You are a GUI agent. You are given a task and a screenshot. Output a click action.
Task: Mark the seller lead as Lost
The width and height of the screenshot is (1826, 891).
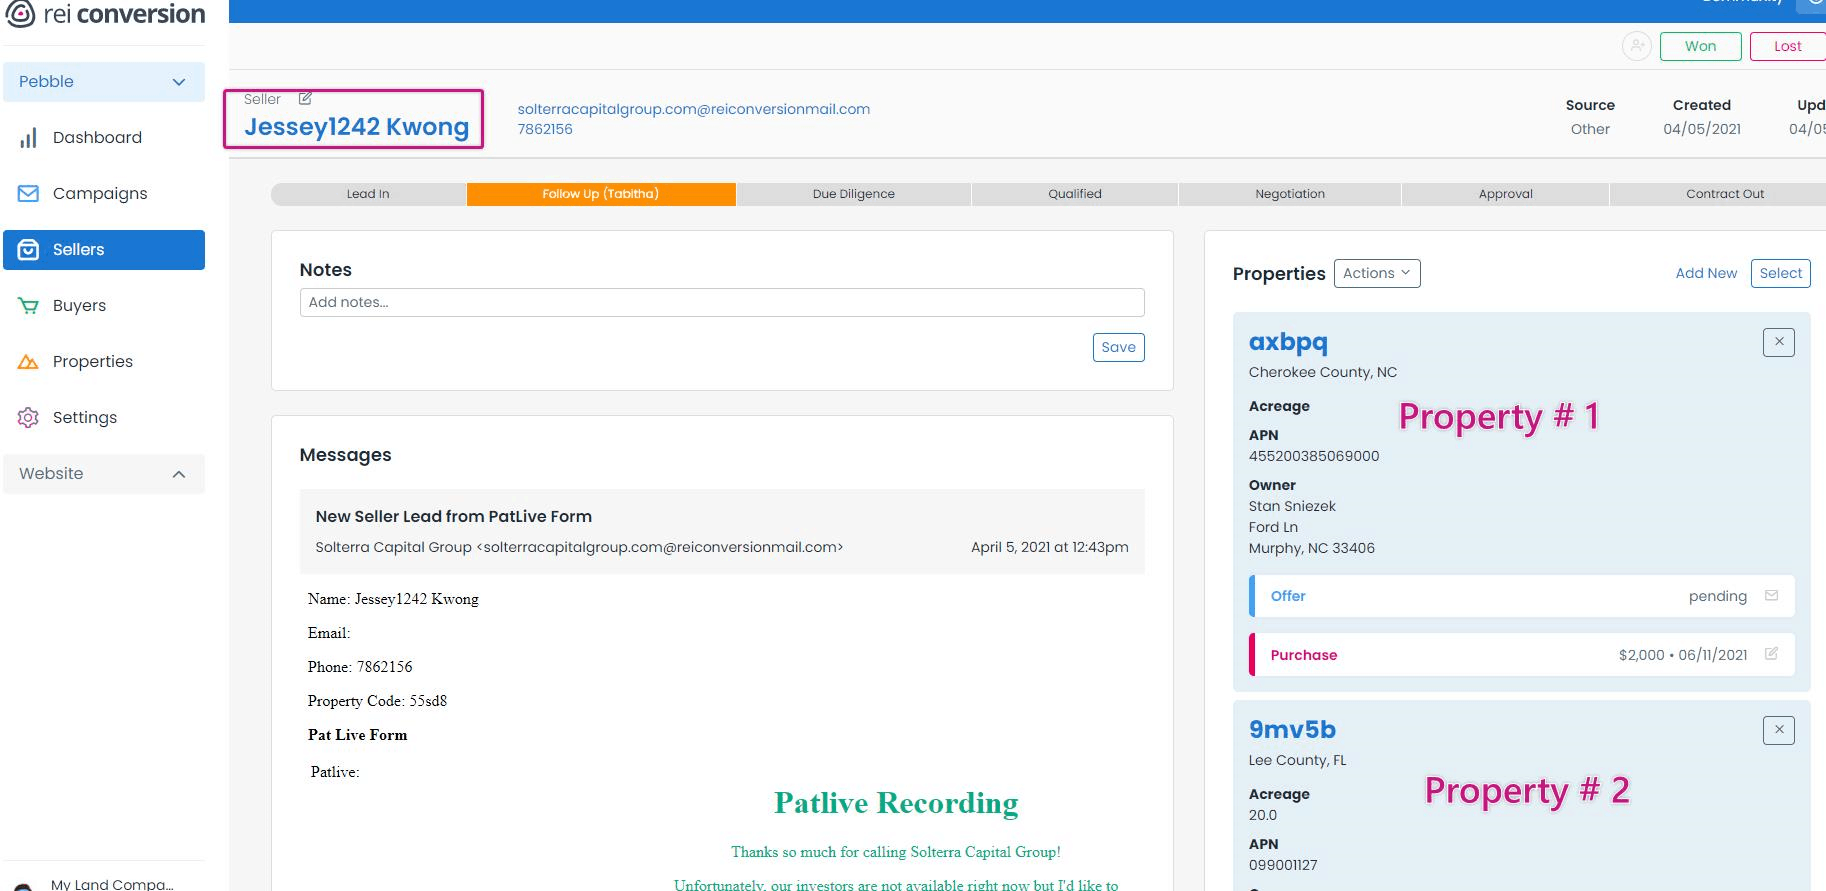pos(1787,46)
